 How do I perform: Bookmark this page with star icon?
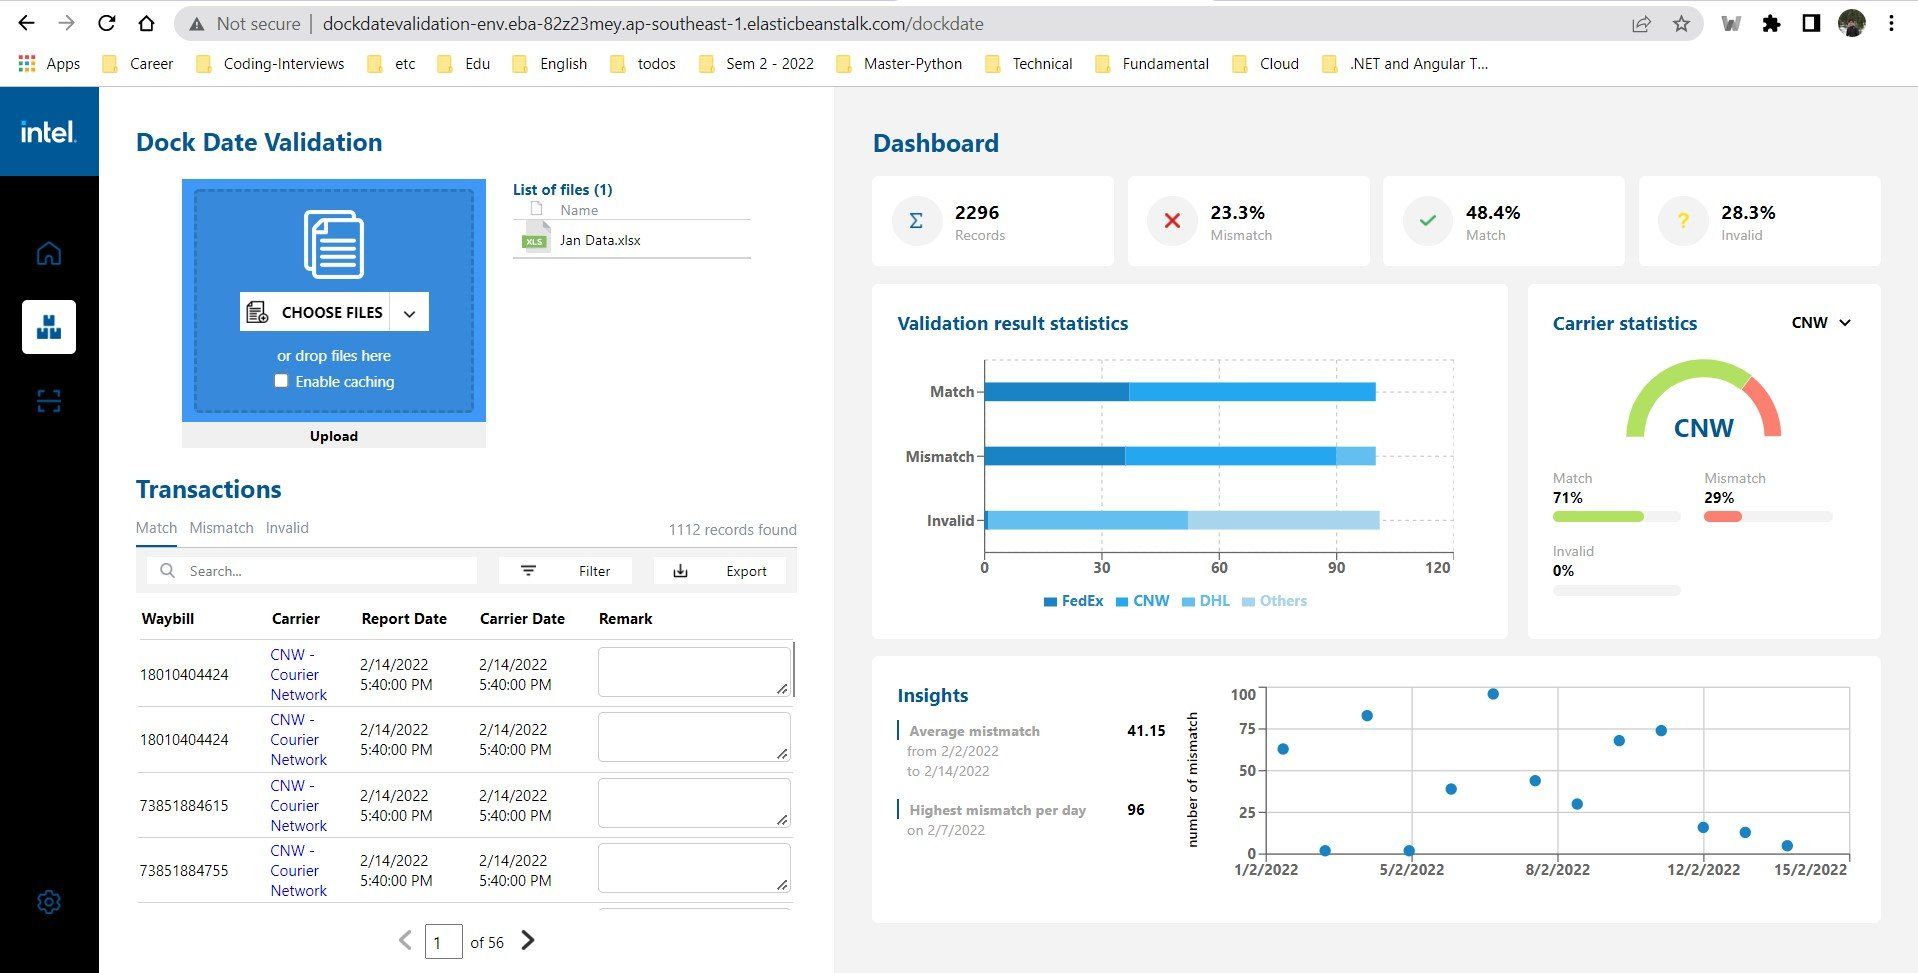(x=1681, y=23)
